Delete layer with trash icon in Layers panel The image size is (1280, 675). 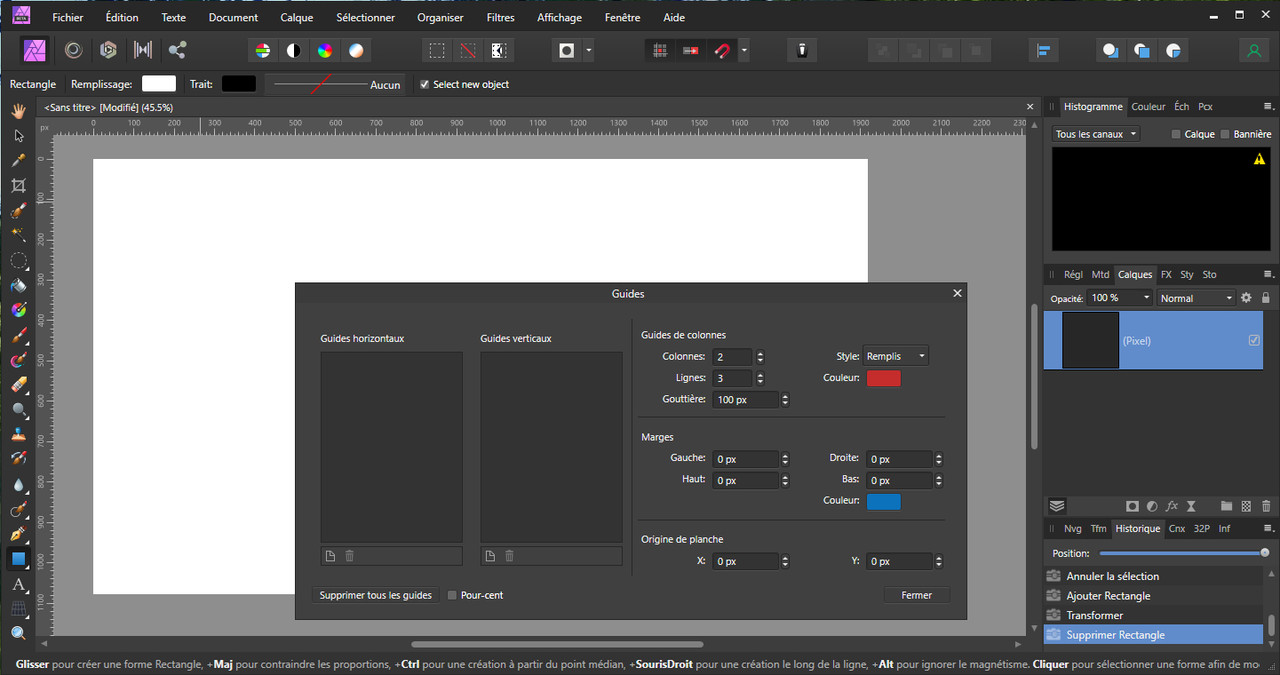(x=1265, y=506)
